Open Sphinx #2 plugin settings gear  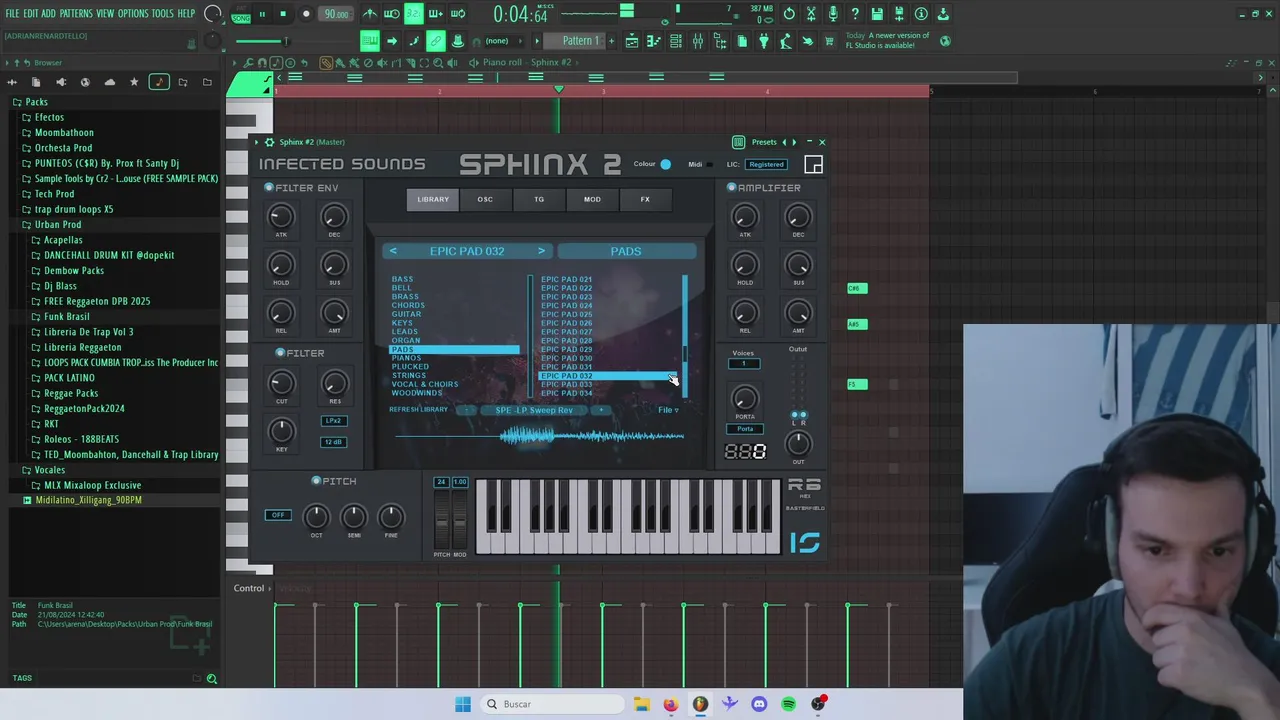[x=269, y=142]
